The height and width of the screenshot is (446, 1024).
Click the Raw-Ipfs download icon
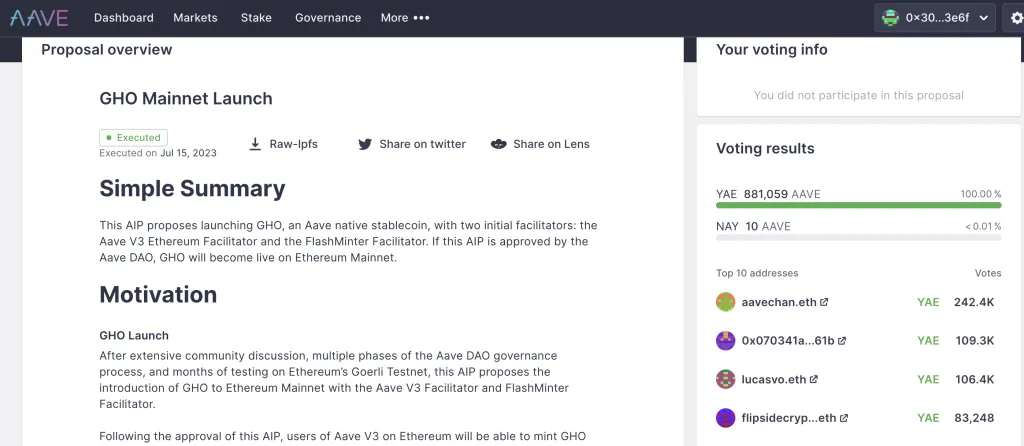255,144
